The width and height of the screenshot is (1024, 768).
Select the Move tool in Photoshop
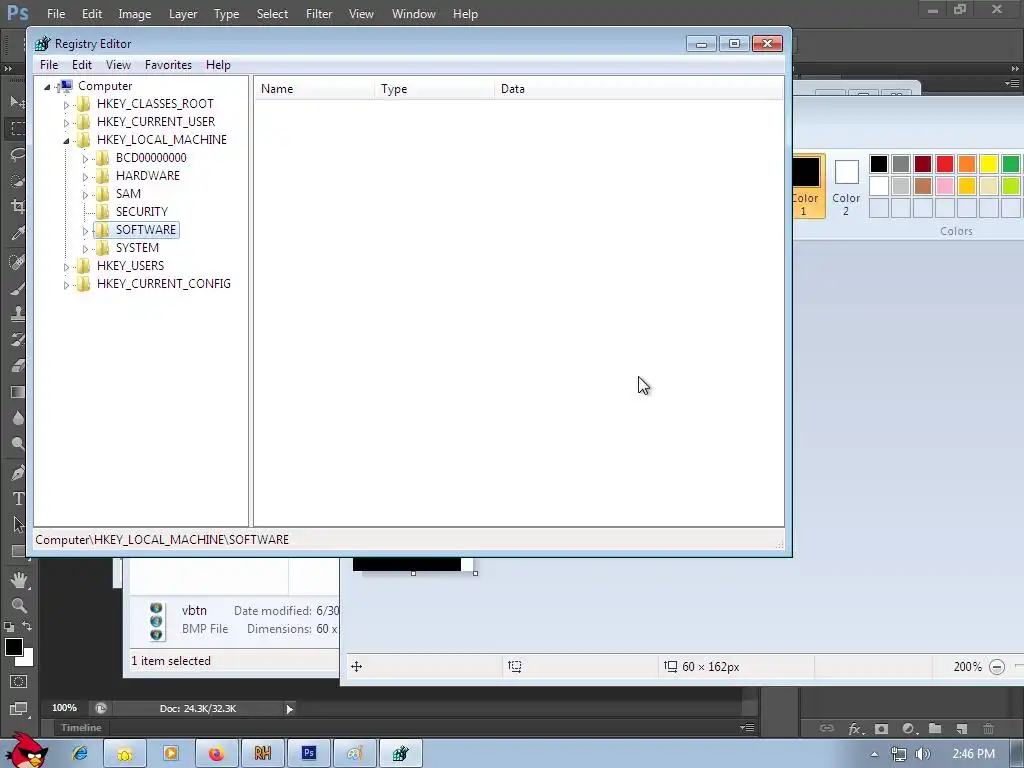coord(17,102)
